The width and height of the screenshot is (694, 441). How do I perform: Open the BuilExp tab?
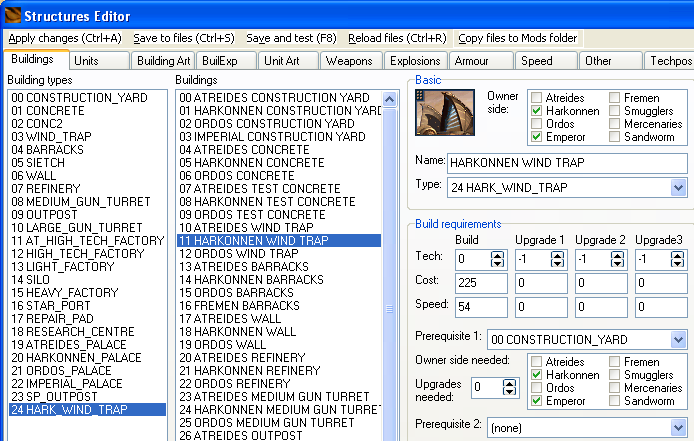[226, 61]
